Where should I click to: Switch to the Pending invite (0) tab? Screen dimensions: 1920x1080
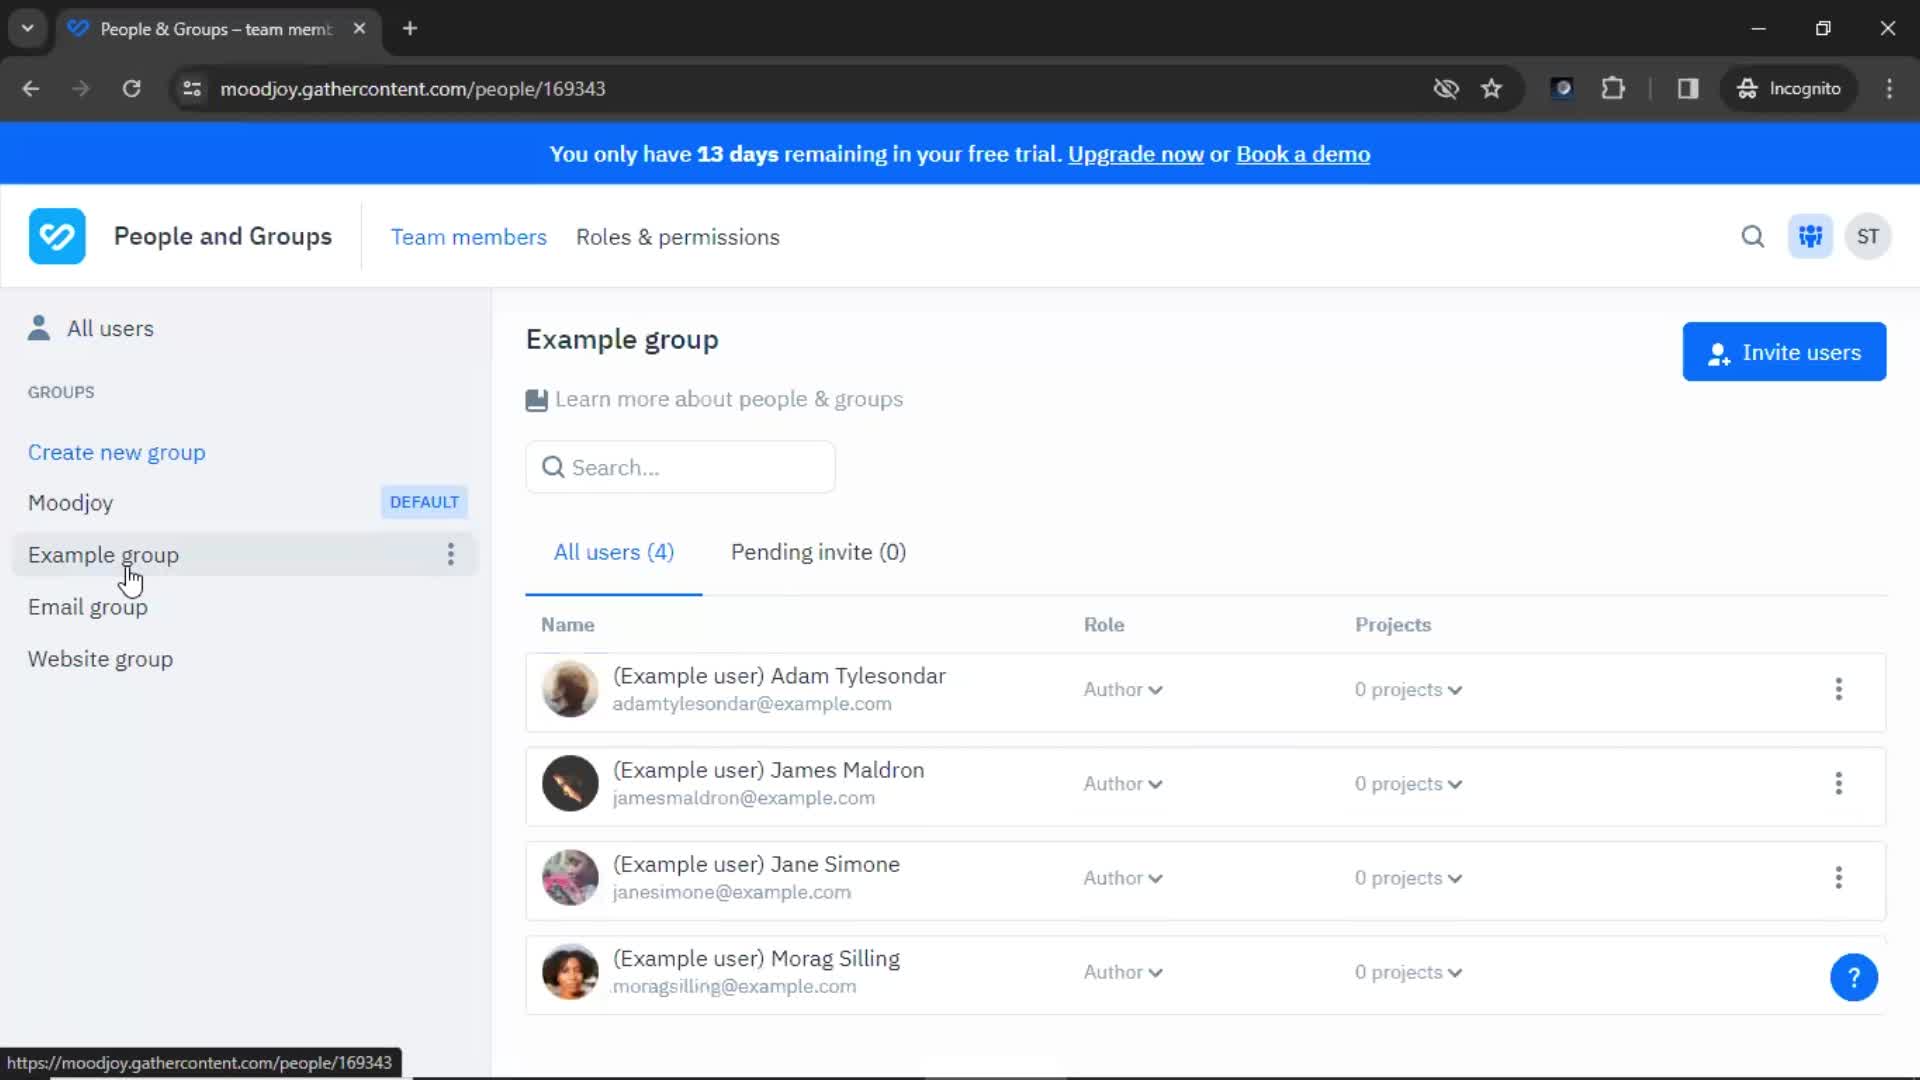(818, 551)
